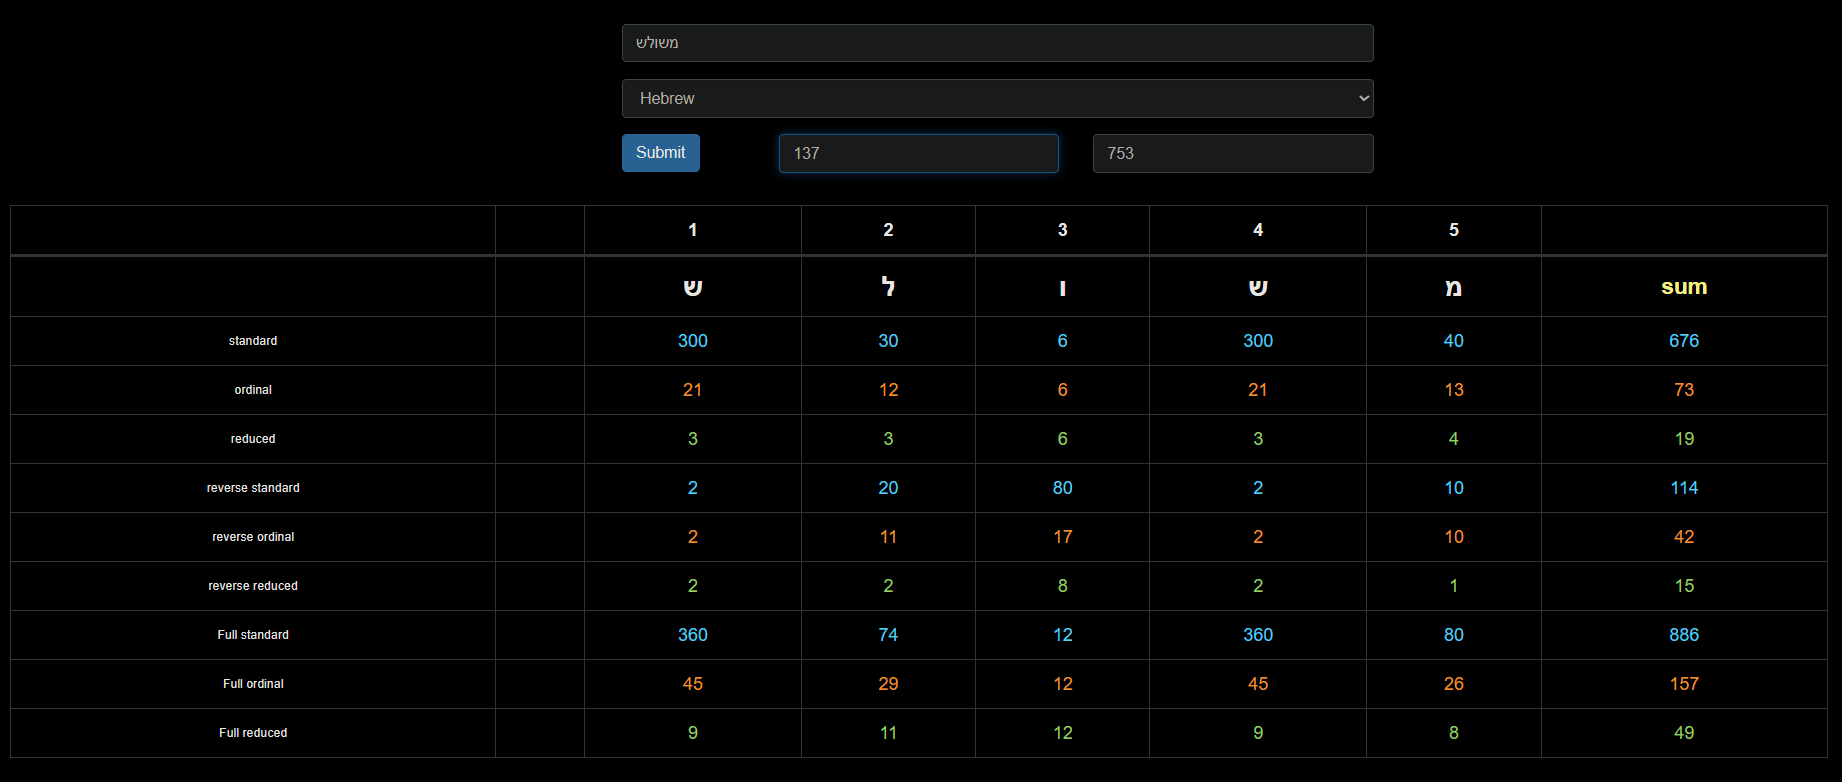The image size is (1842, 782).
Task: Click the sum column header
Action: click(1684, 287)
